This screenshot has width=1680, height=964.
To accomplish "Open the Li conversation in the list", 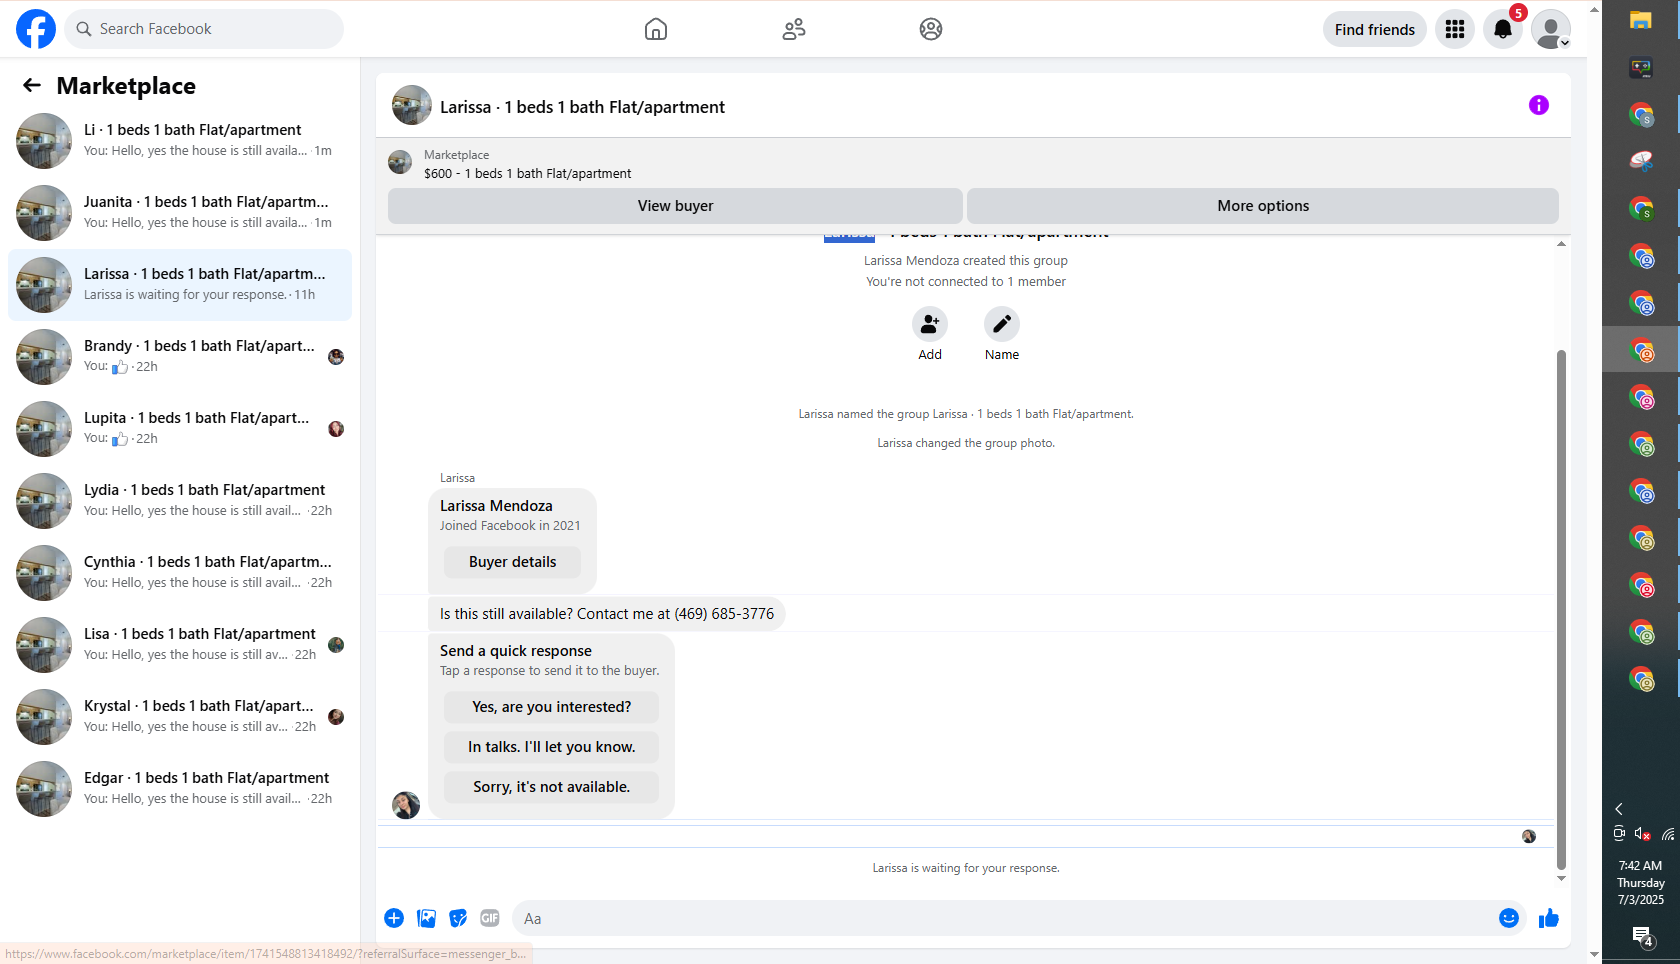I will pyautogui.click(x=180, y=141).
